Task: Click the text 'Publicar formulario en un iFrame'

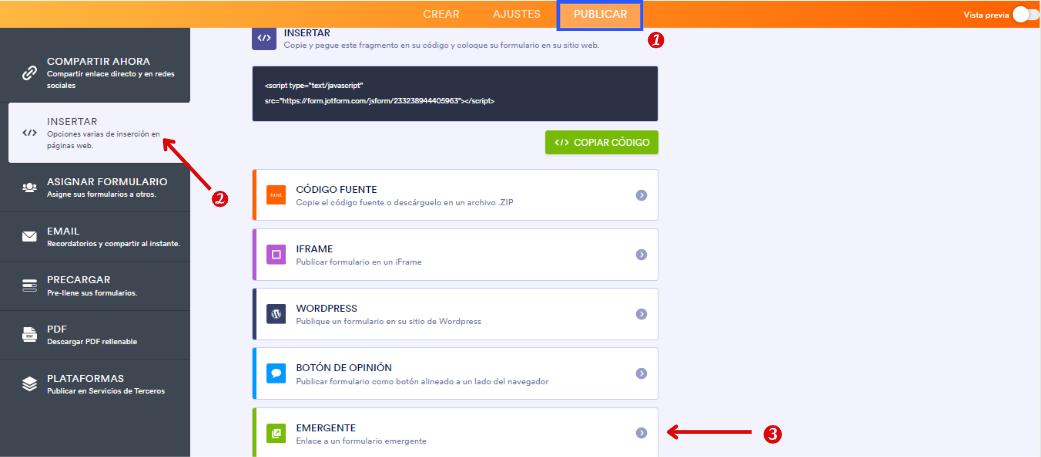Action: 359,262
